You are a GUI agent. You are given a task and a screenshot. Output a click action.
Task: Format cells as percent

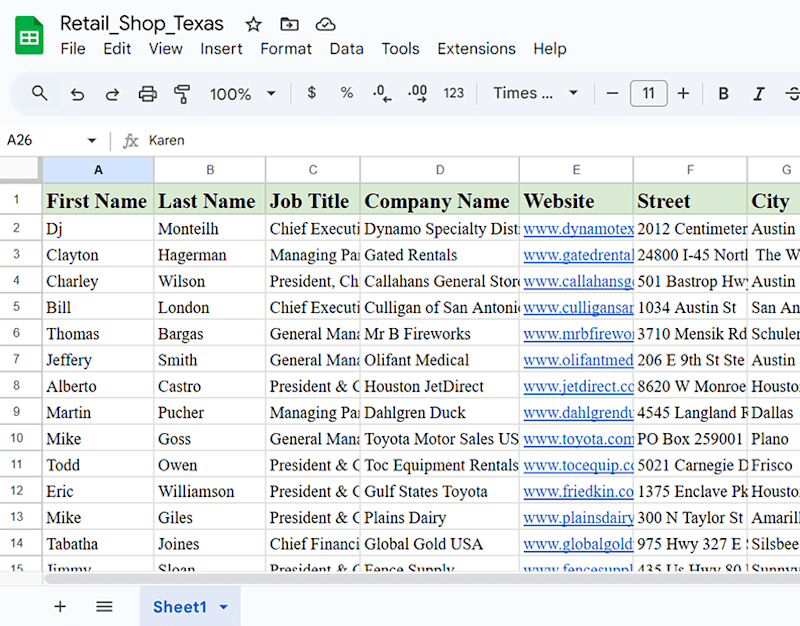(x=346, y=93)
